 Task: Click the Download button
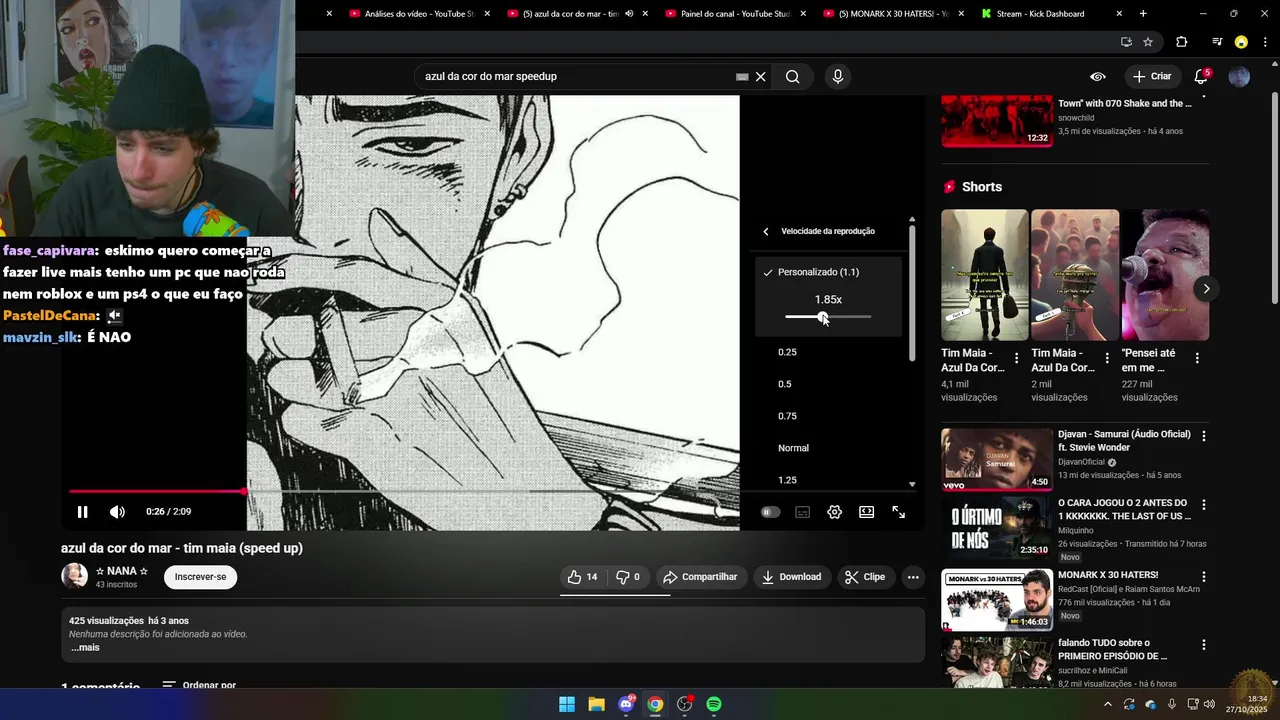(x=791, y=577)
